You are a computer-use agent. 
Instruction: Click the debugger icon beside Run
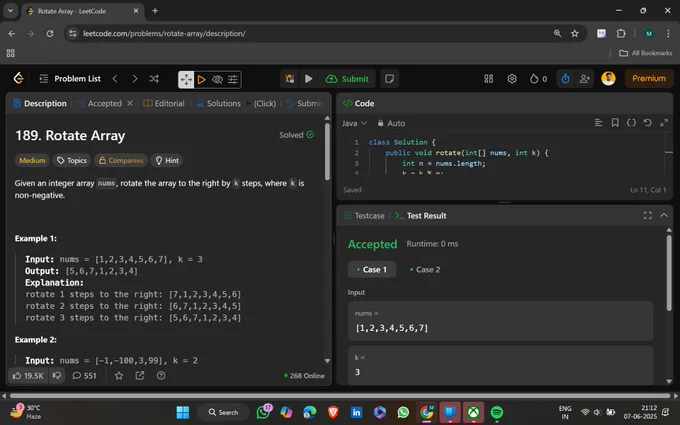[290, 78]
